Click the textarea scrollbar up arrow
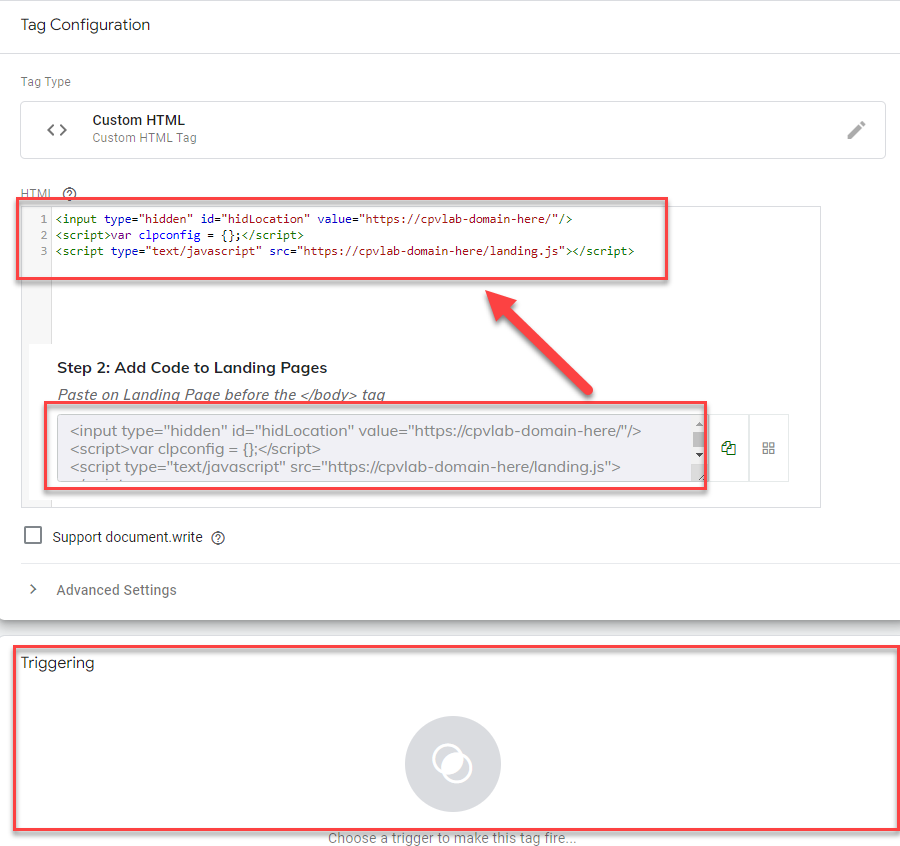Image resolution: width=900 pixels, height=846 pixels. click(698, 425)
